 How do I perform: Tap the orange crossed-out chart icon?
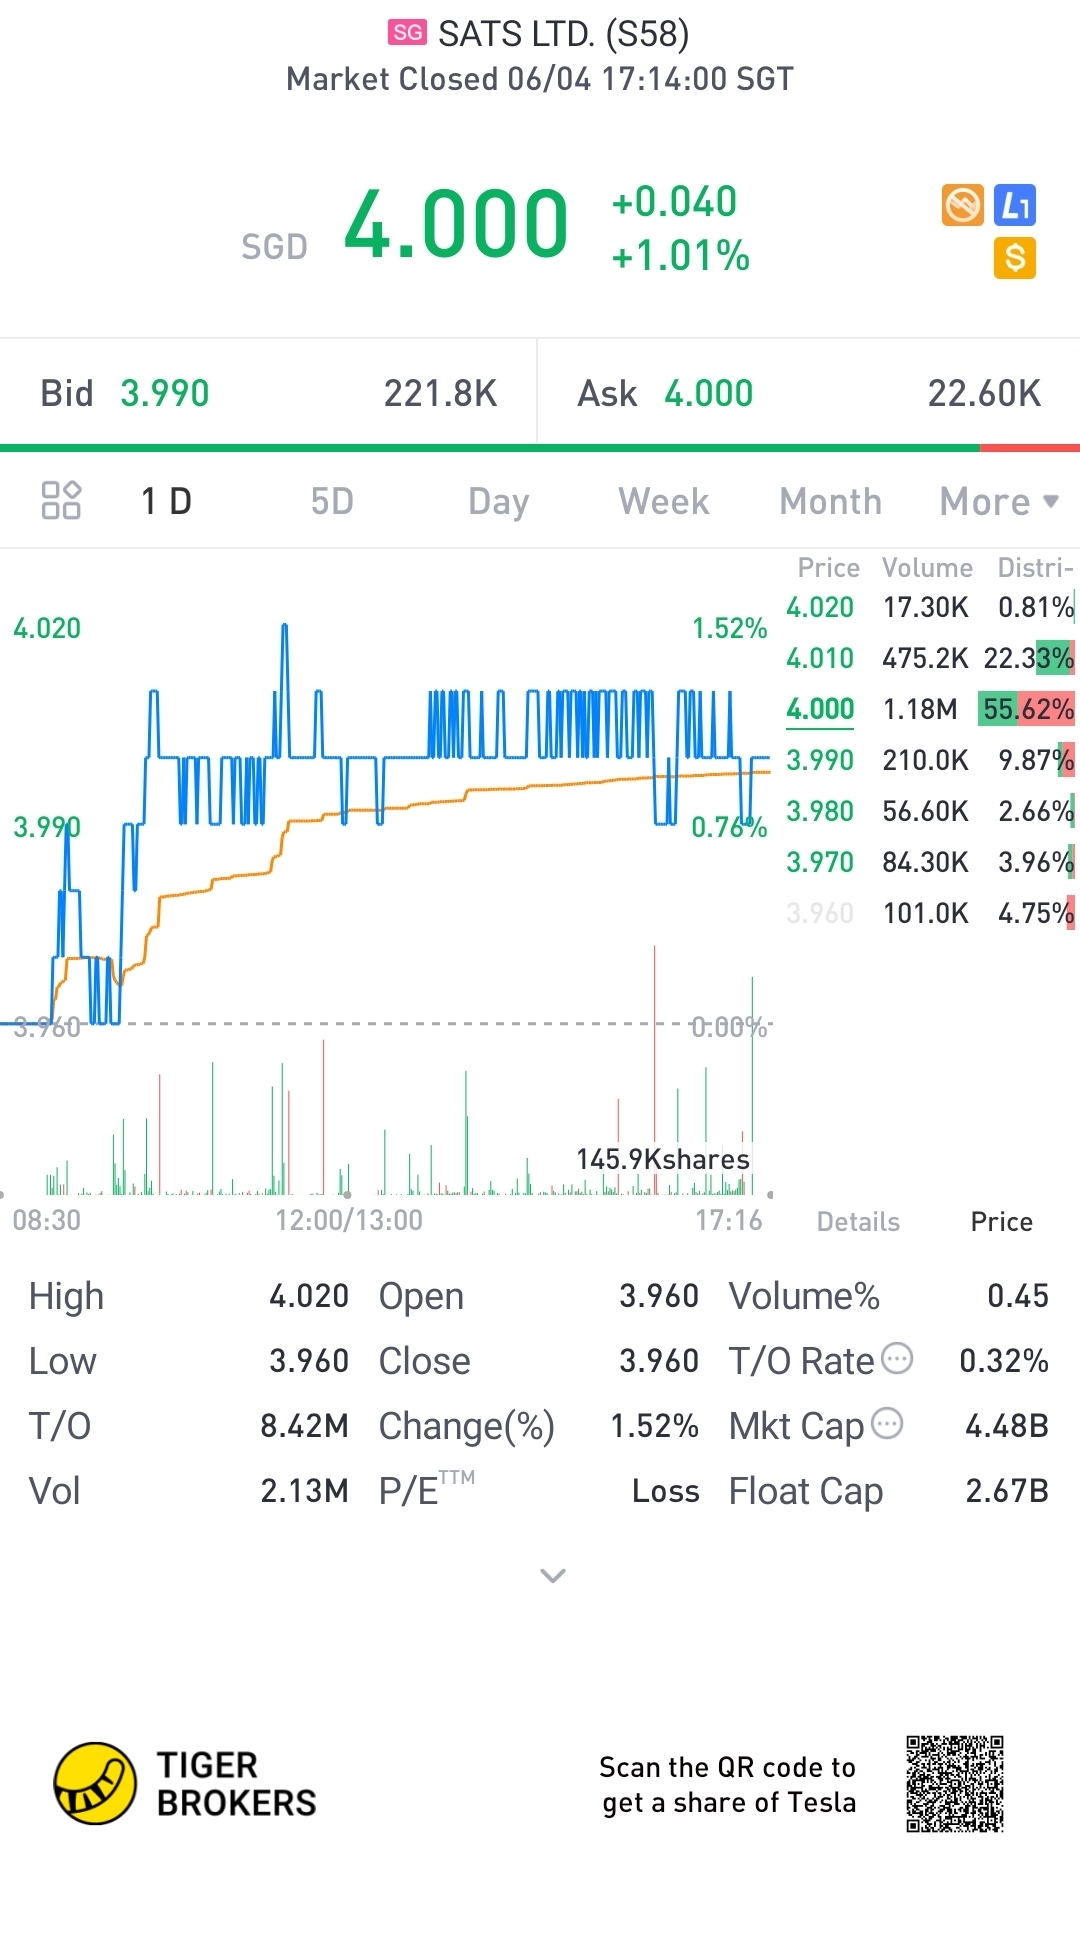963,206
